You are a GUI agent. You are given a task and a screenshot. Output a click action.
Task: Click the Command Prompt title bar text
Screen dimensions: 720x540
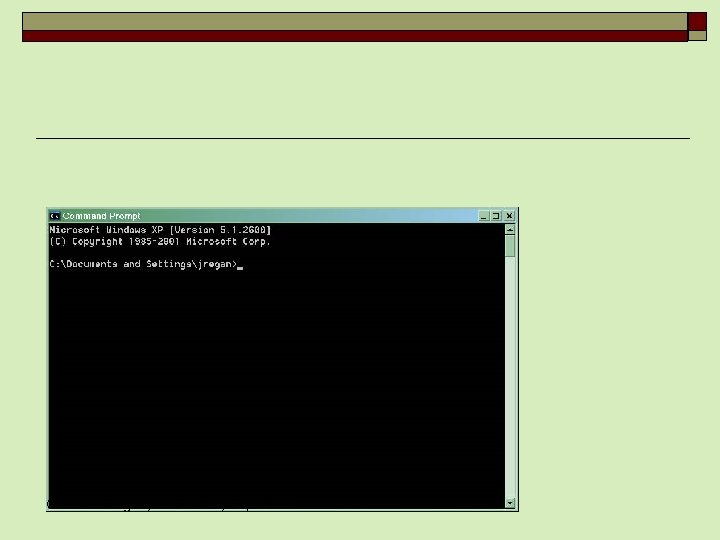pyautogui.click(x=101, y=216)
